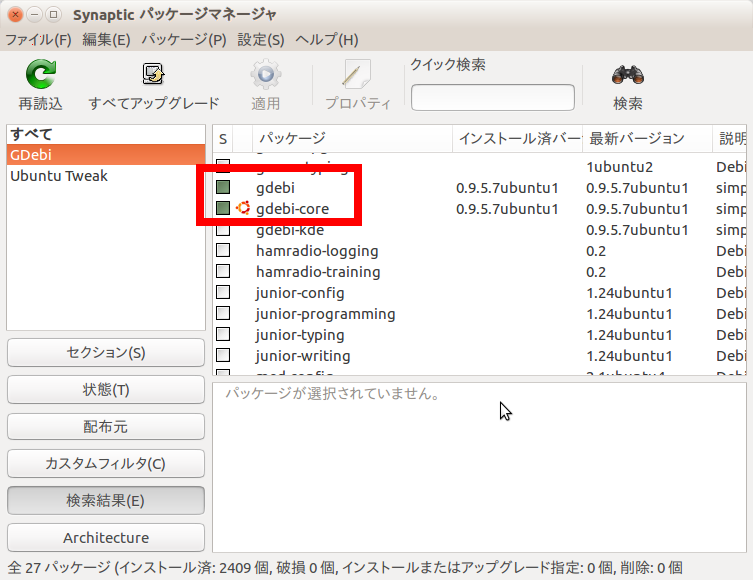Focus the クイック検索 input field
This screenshot has width=753, height=580.
[493, 97]
